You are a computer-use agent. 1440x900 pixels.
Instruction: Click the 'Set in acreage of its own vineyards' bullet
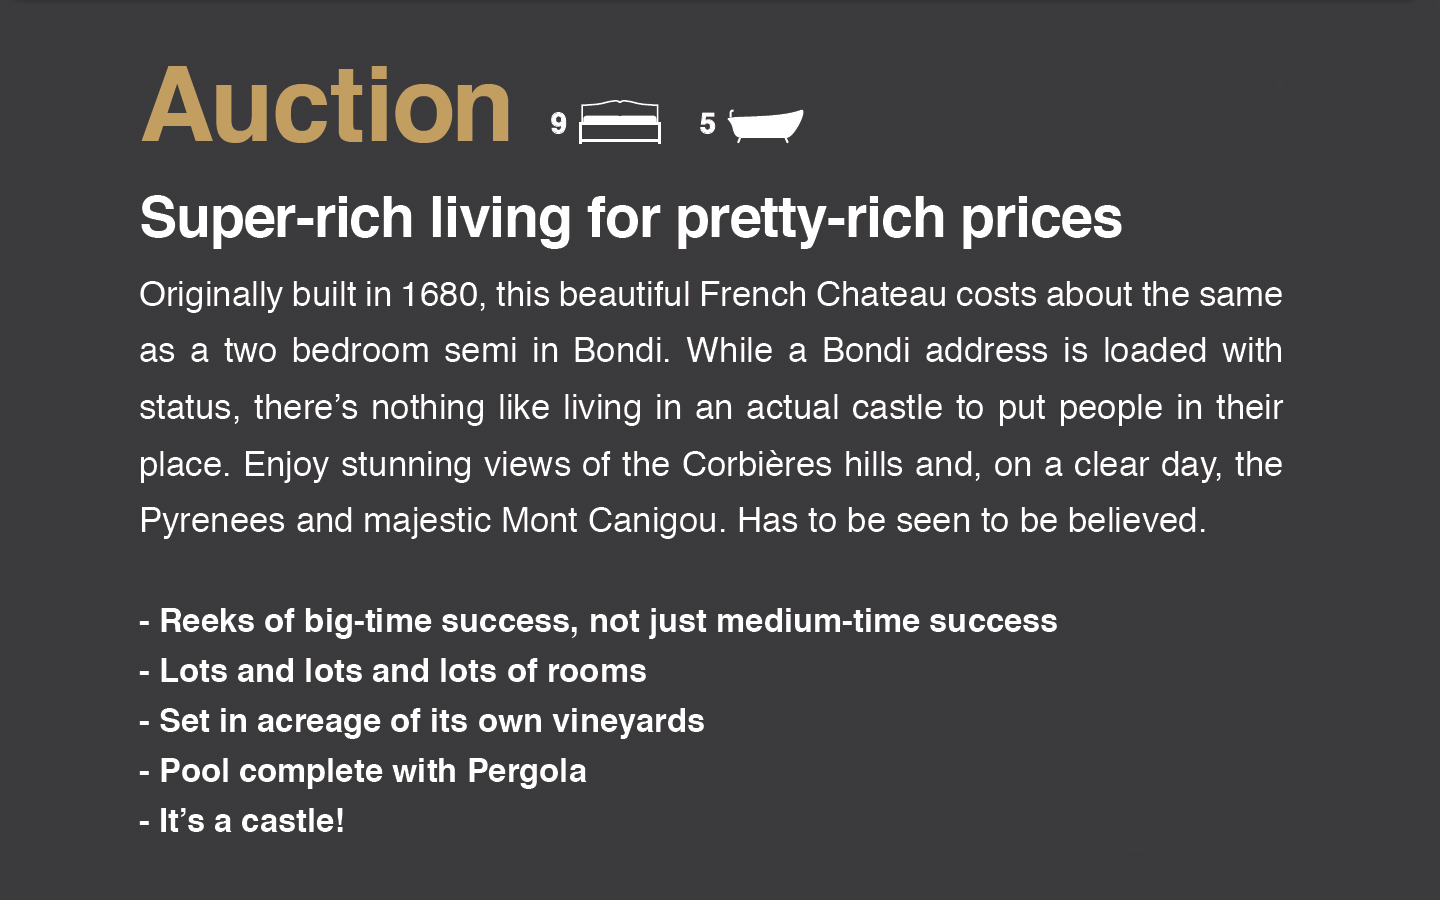tap(422, 721)
